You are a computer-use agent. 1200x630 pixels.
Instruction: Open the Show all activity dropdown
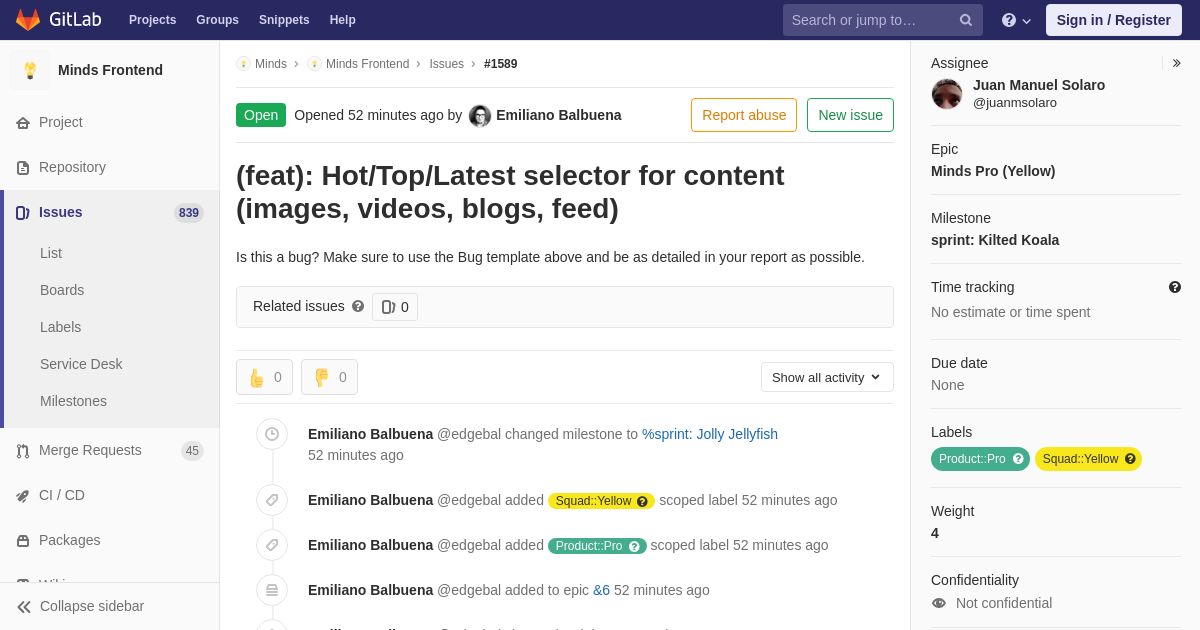827,377
